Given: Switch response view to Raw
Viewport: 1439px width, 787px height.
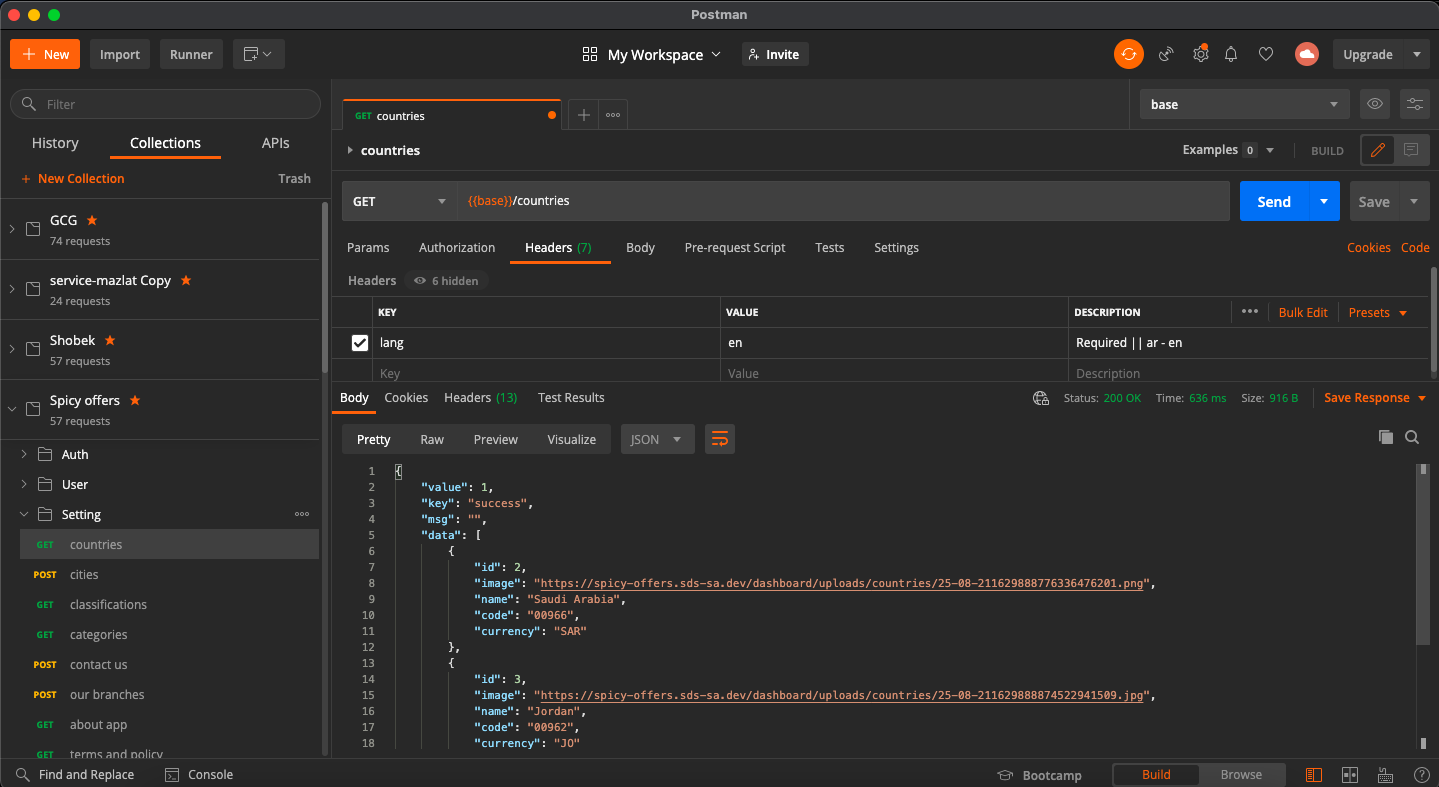Looking at the screenshot, I should [432, 439].
